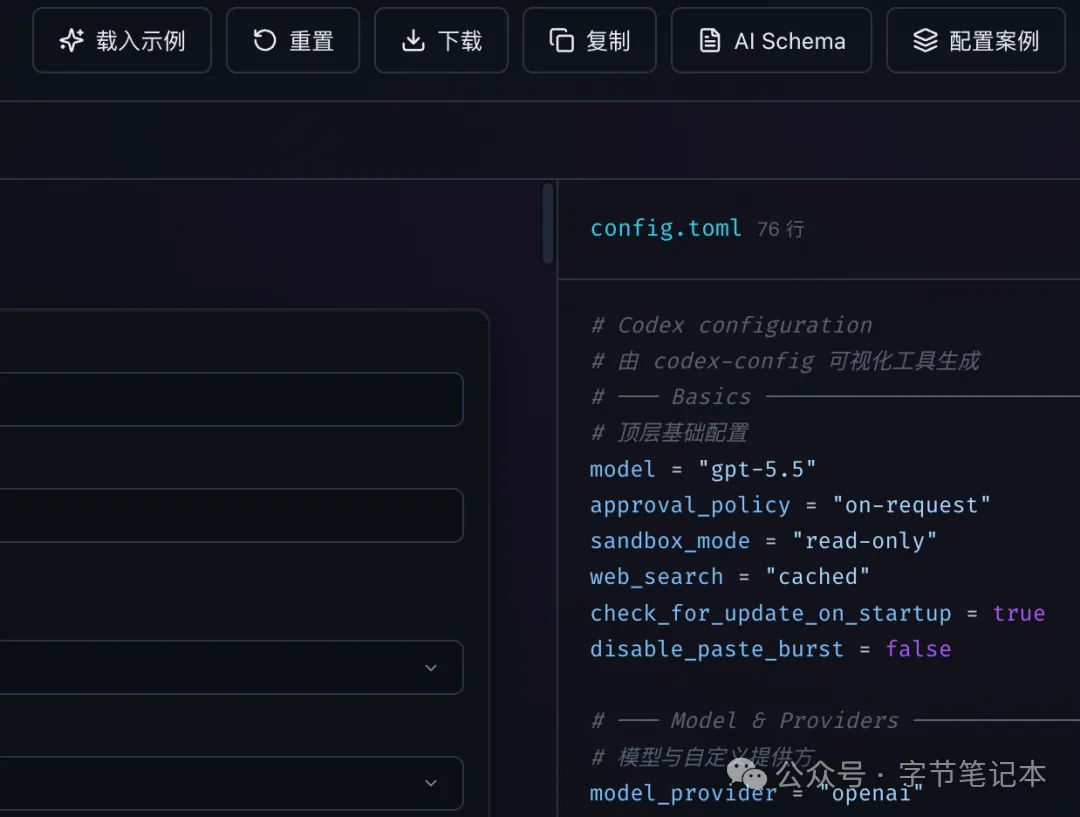
Task: Click the layers icon on 配置案例
Action: click(925, 41)
